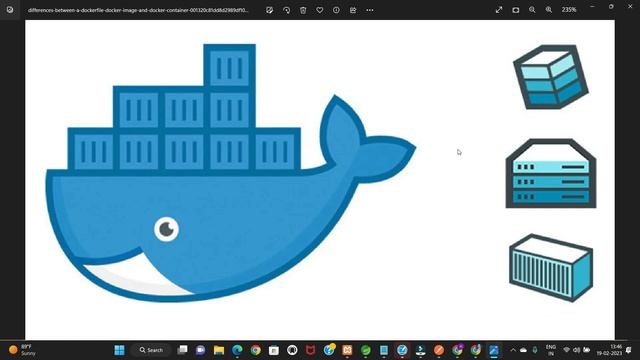640x360 pixels.
Task: Launch Microsoft Edge from taskbar
Action: point(237,350)
